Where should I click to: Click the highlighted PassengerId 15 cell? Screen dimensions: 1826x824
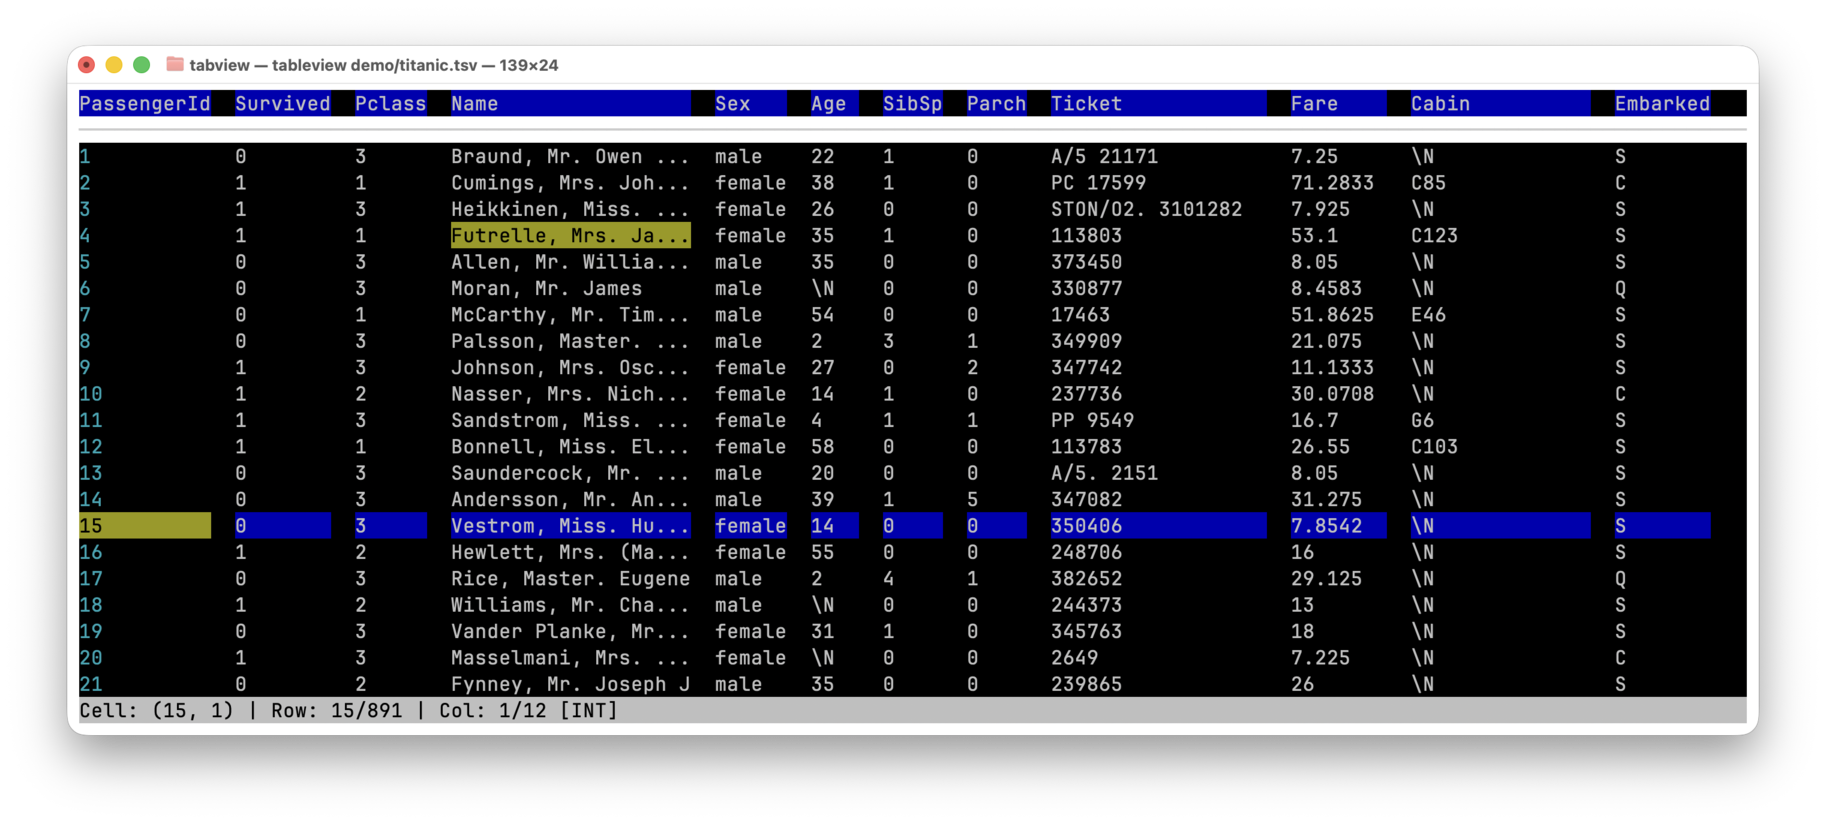tap(145, 526)
